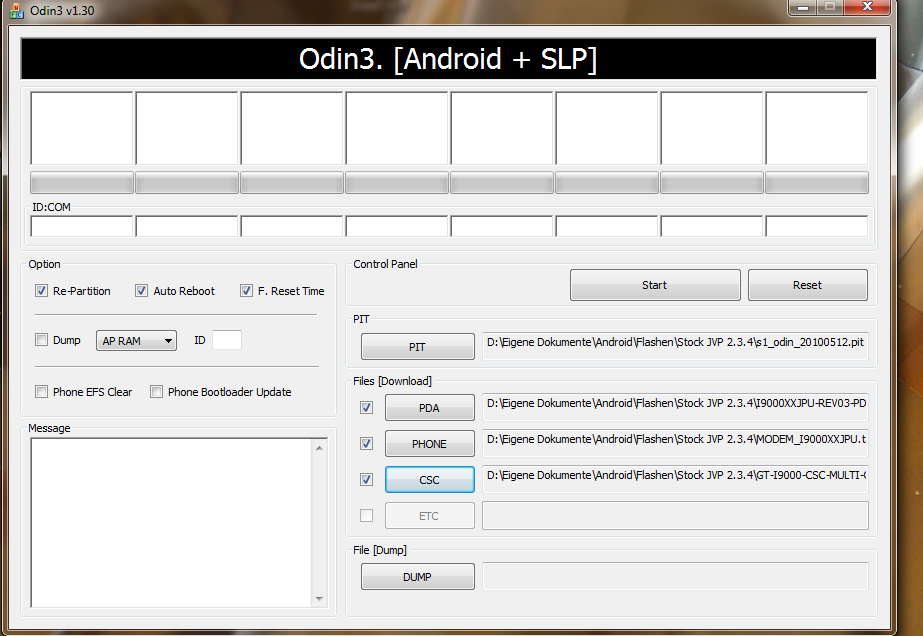Click inside the Message log area
The image size is (923, 636).
point(172,523)
